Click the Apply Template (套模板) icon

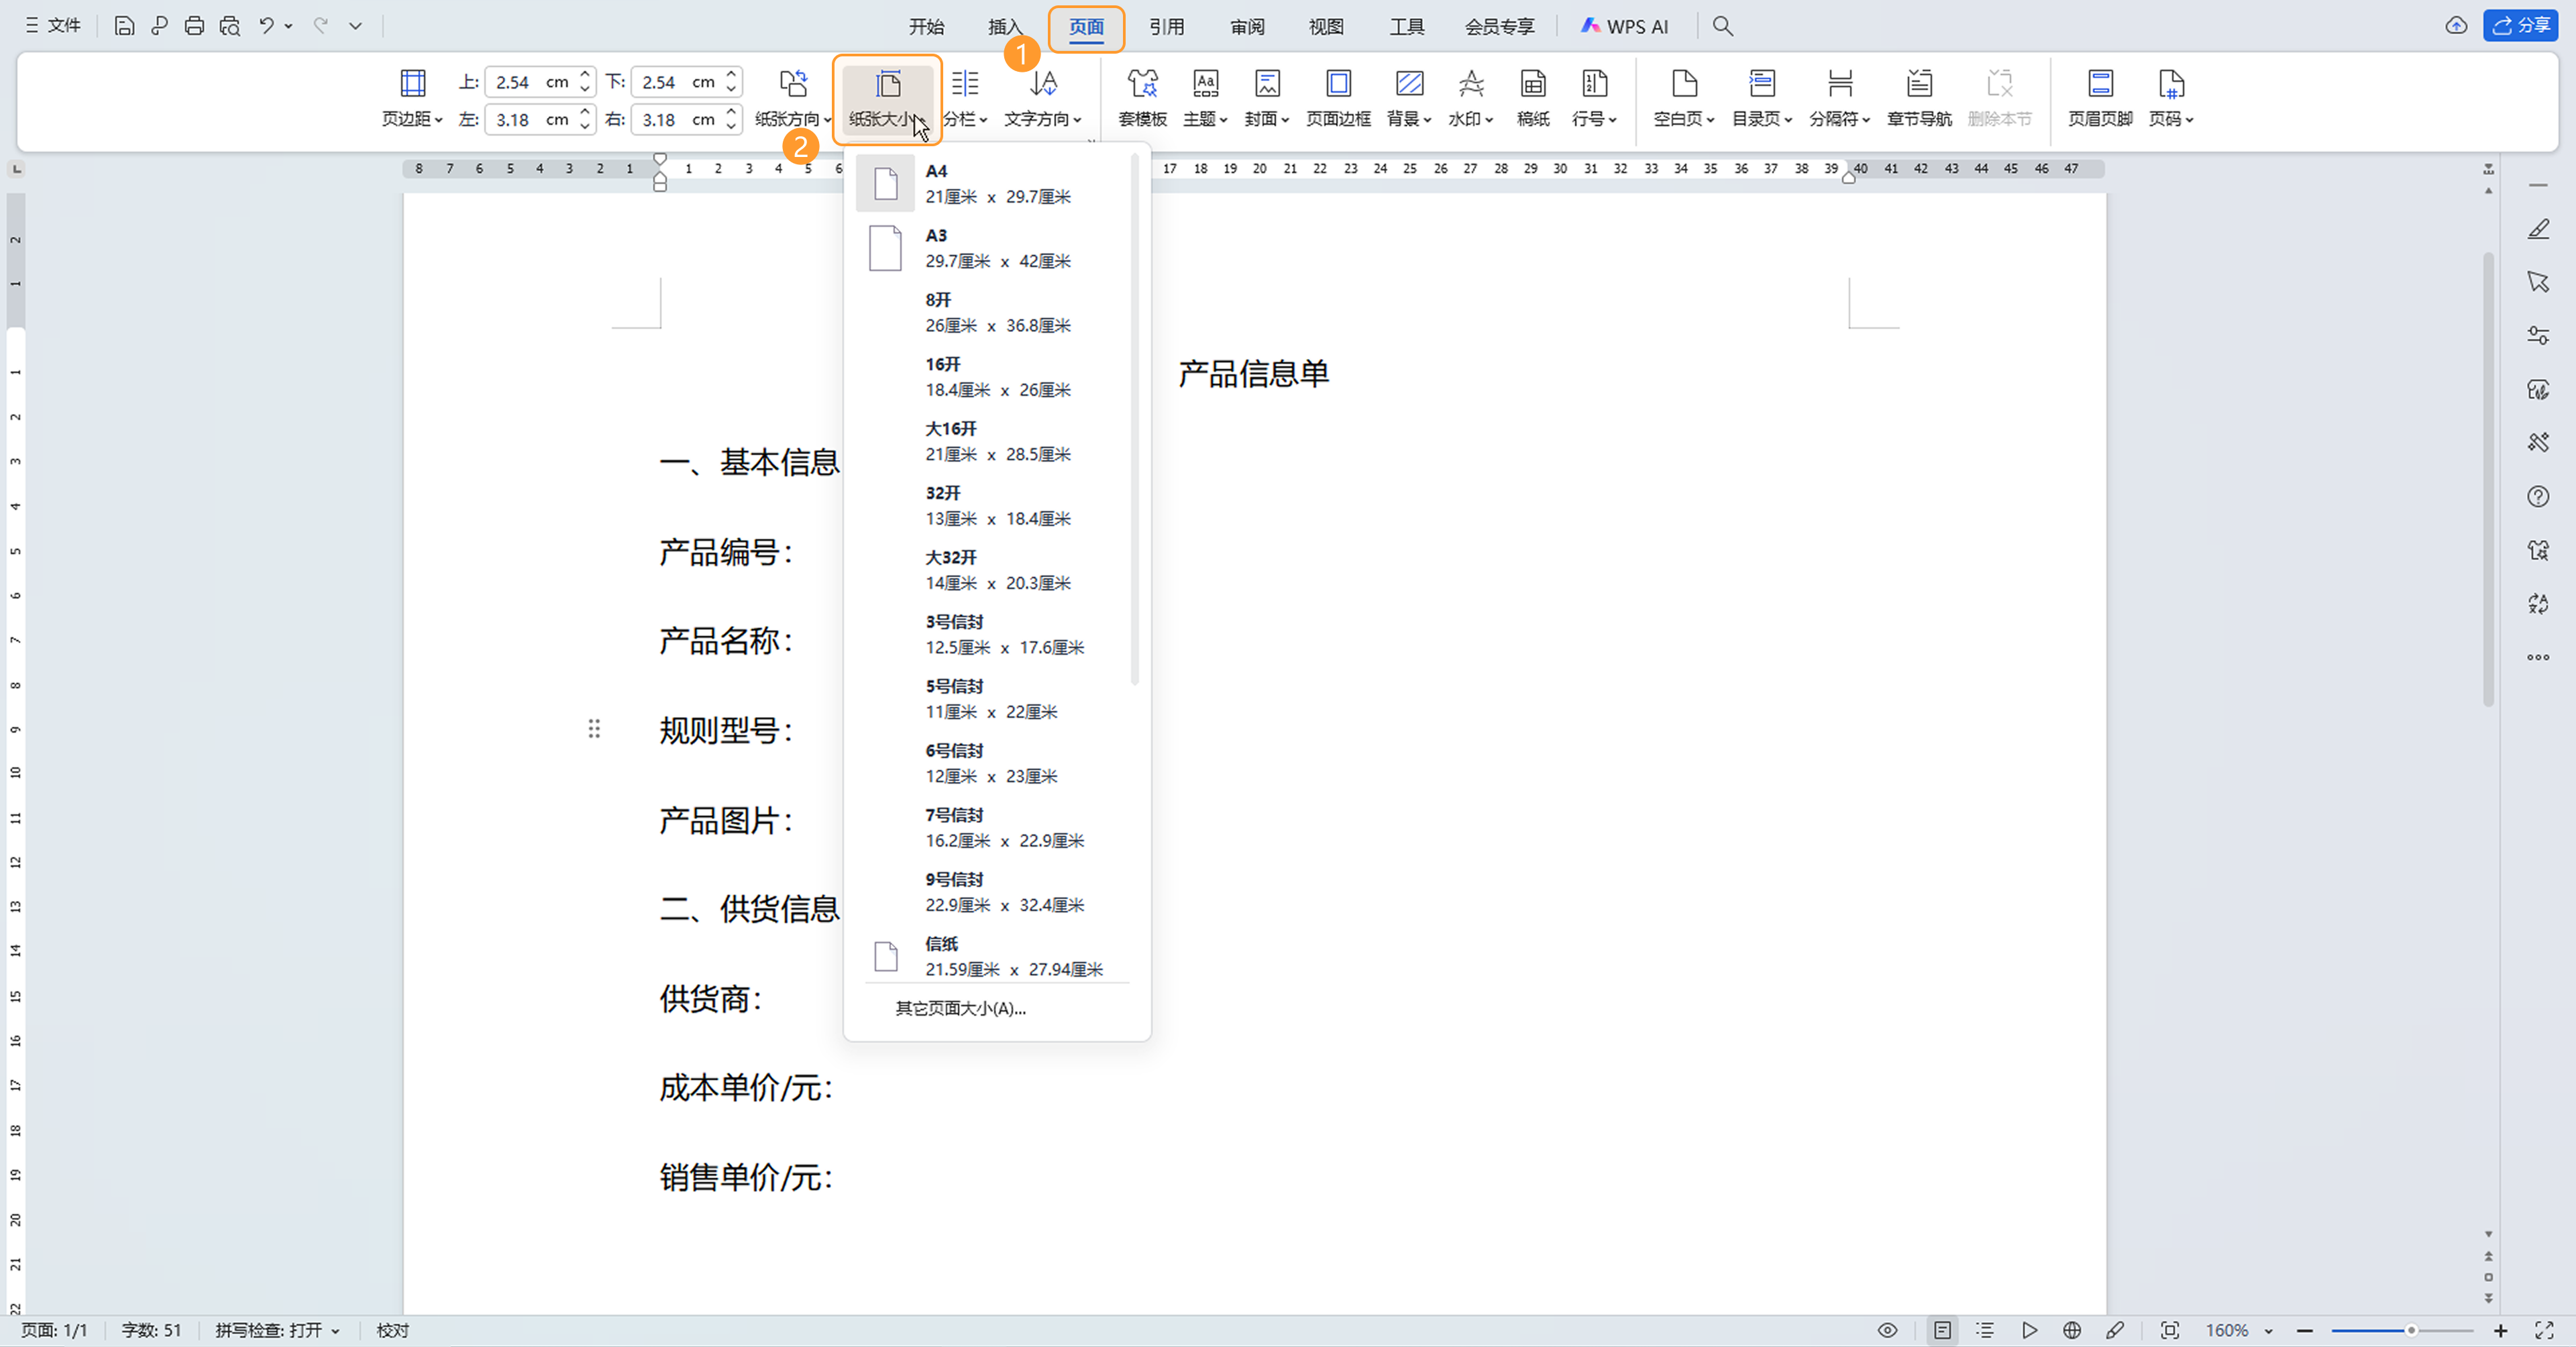1142,97
